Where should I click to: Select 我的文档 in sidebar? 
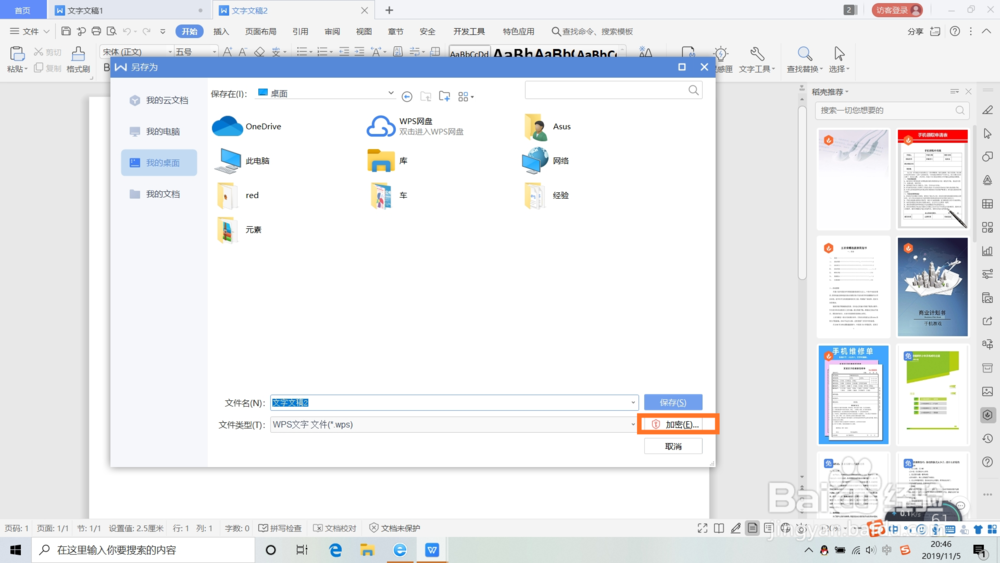[x=159, y=194]
